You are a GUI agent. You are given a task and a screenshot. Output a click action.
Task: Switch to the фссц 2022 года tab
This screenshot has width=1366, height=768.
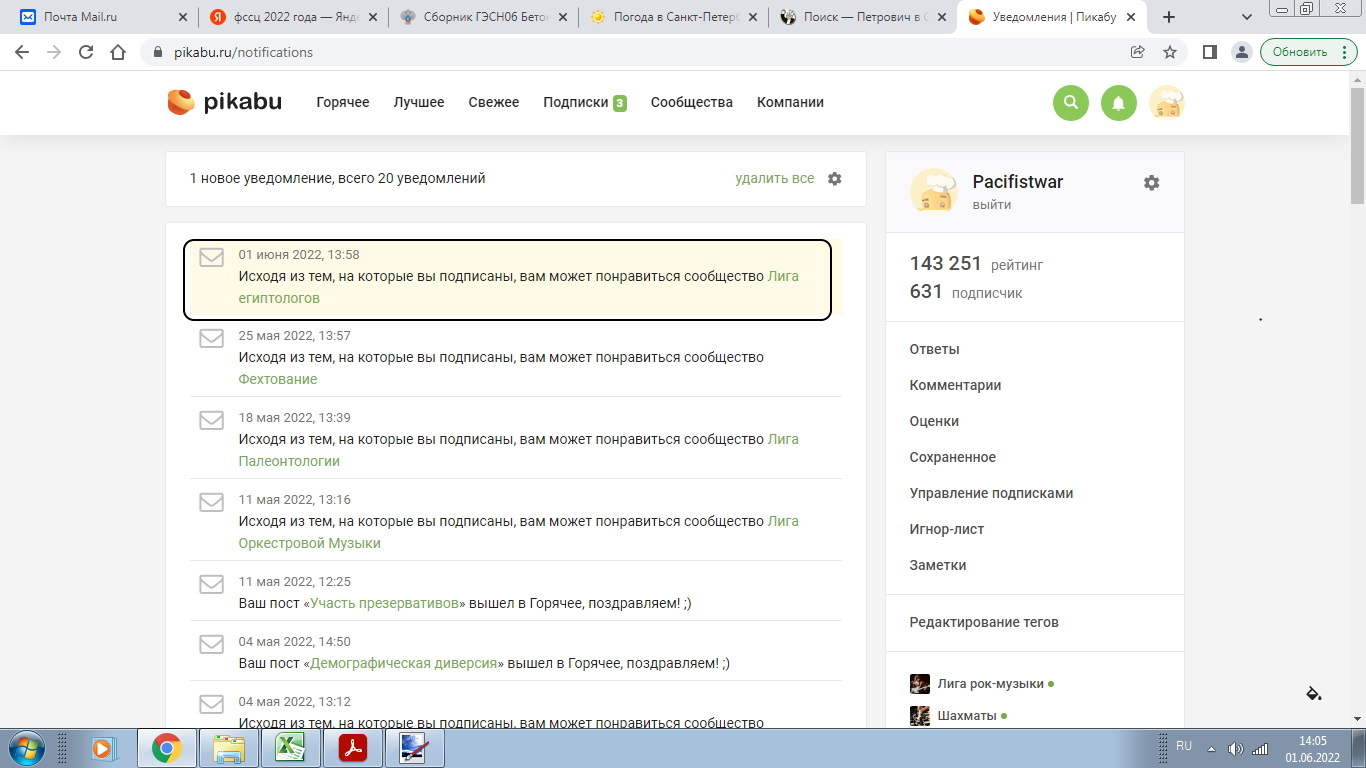tap(292, 17)
